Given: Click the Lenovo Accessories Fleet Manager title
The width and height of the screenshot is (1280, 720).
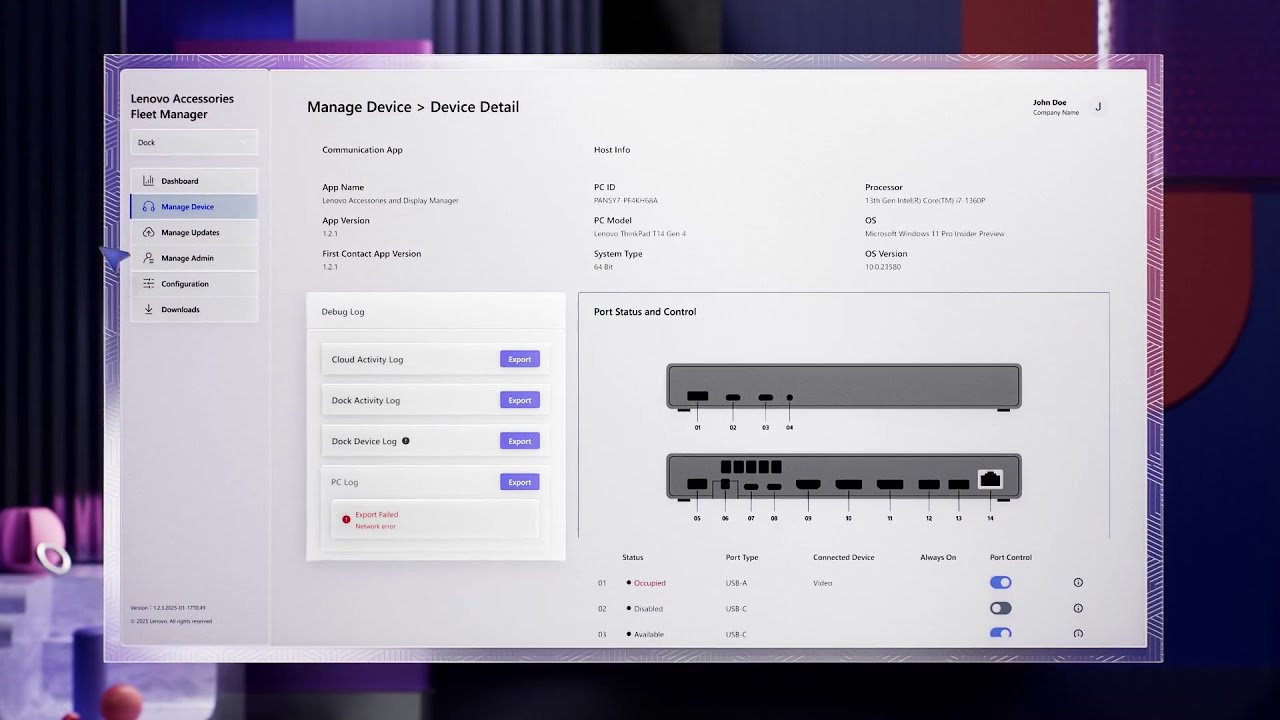Looking at the screenshot, I should (x=182, y=106).
